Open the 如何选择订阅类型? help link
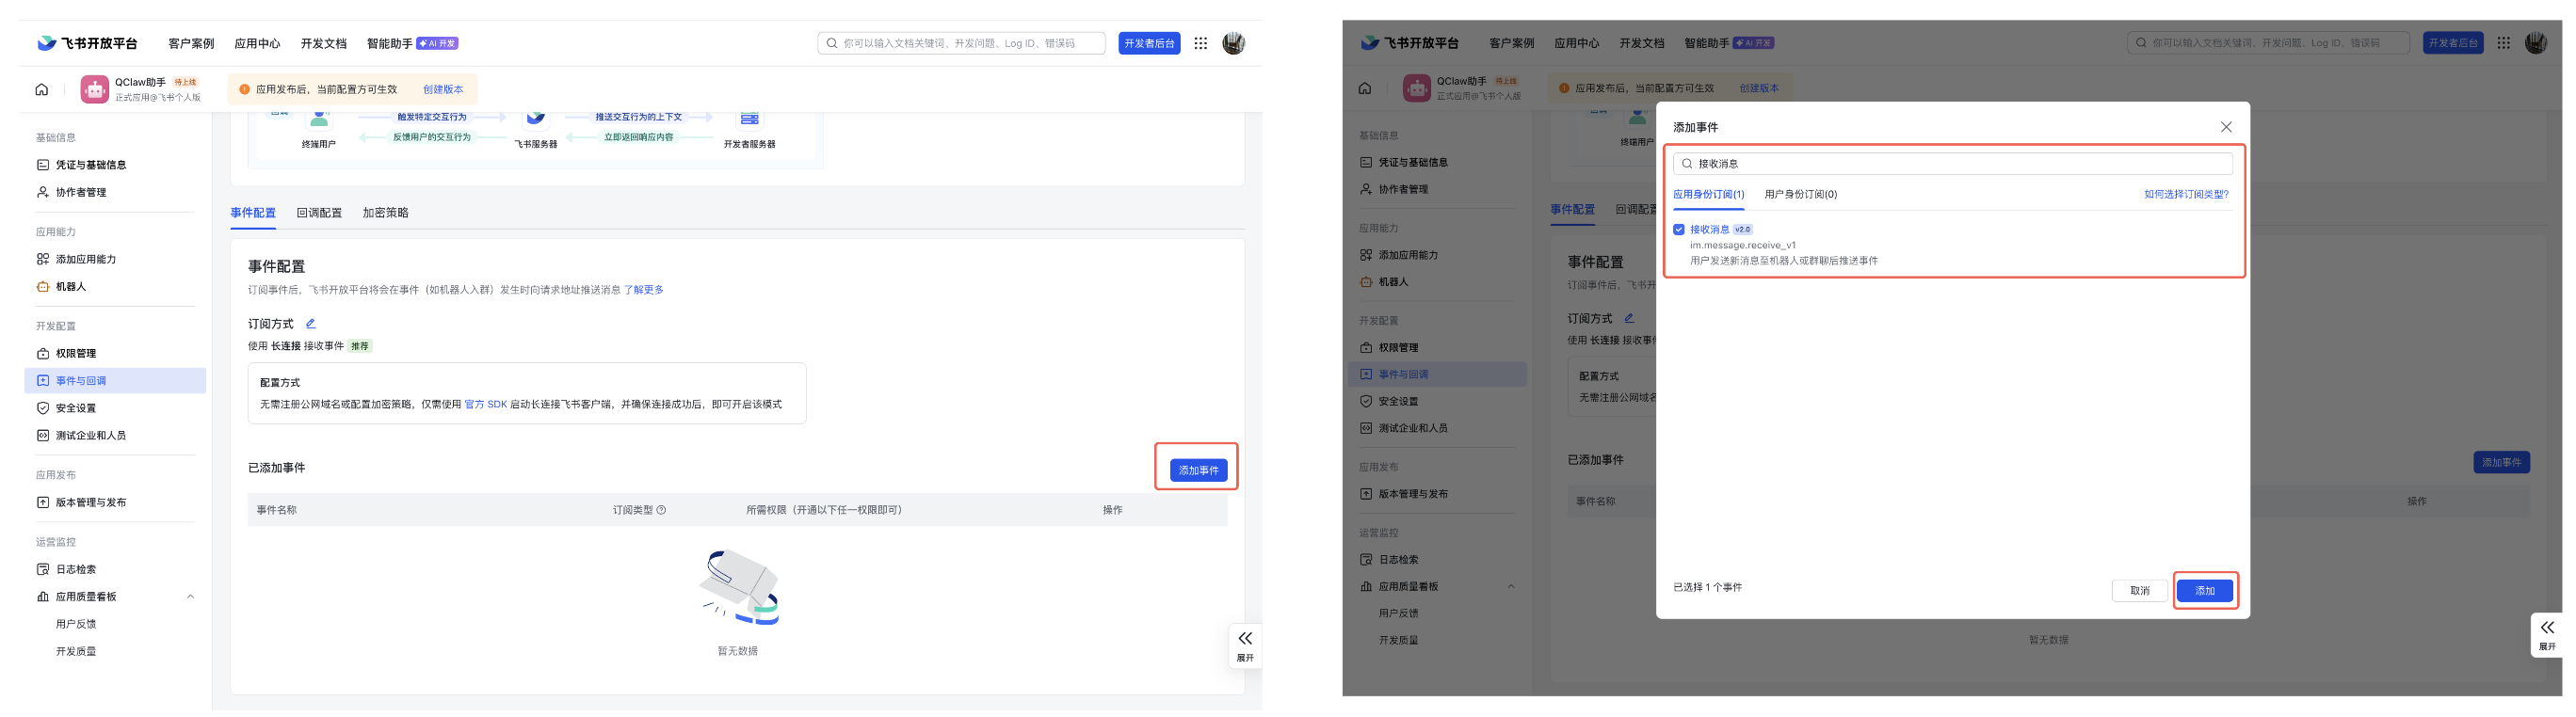The height and width of the screenshot is (717, 2576). tap(2185, 195)
